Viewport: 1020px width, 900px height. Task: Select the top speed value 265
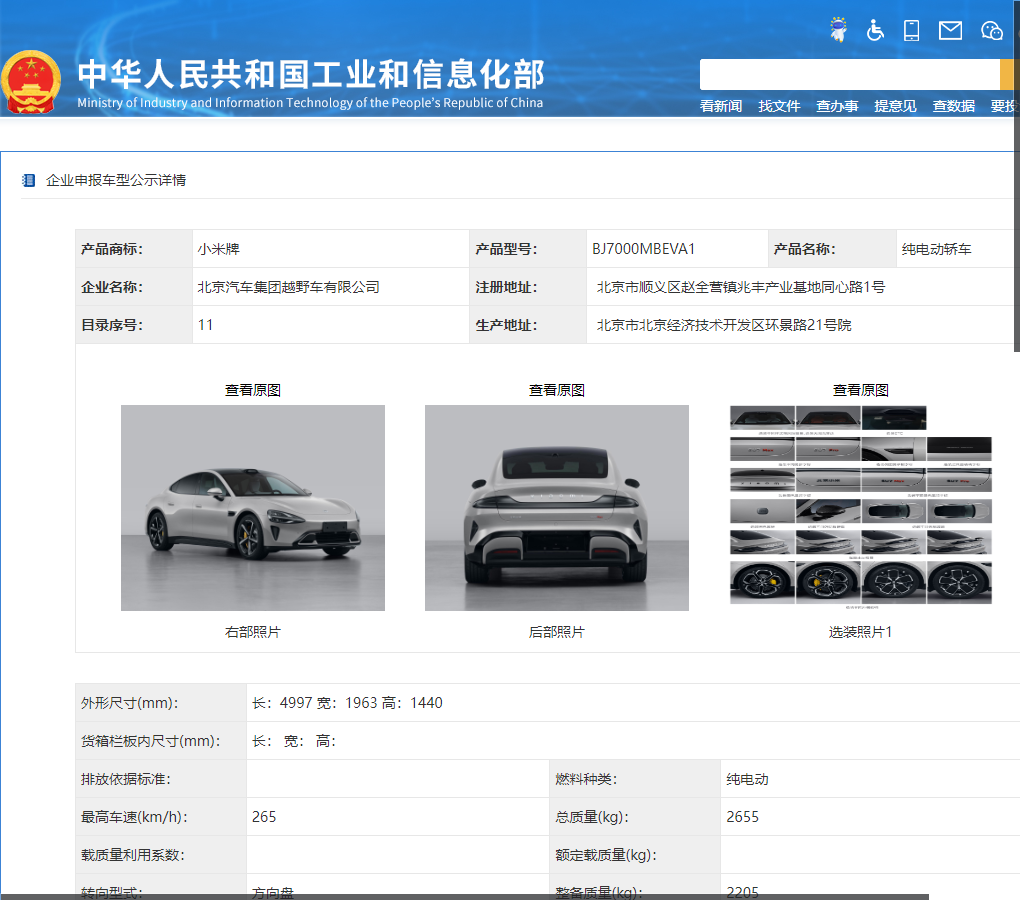pos(264,817)
